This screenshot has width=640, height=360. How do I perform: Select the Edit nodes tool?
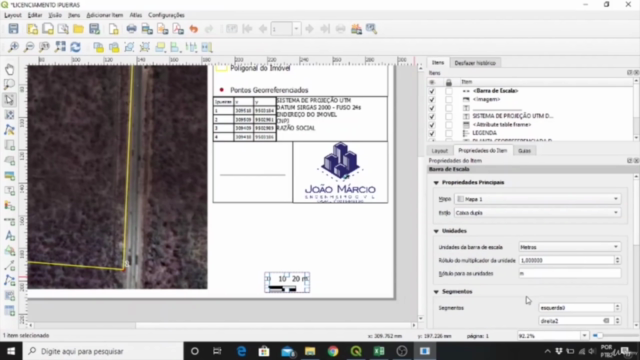pyautogui.click(x=9, y=130)
